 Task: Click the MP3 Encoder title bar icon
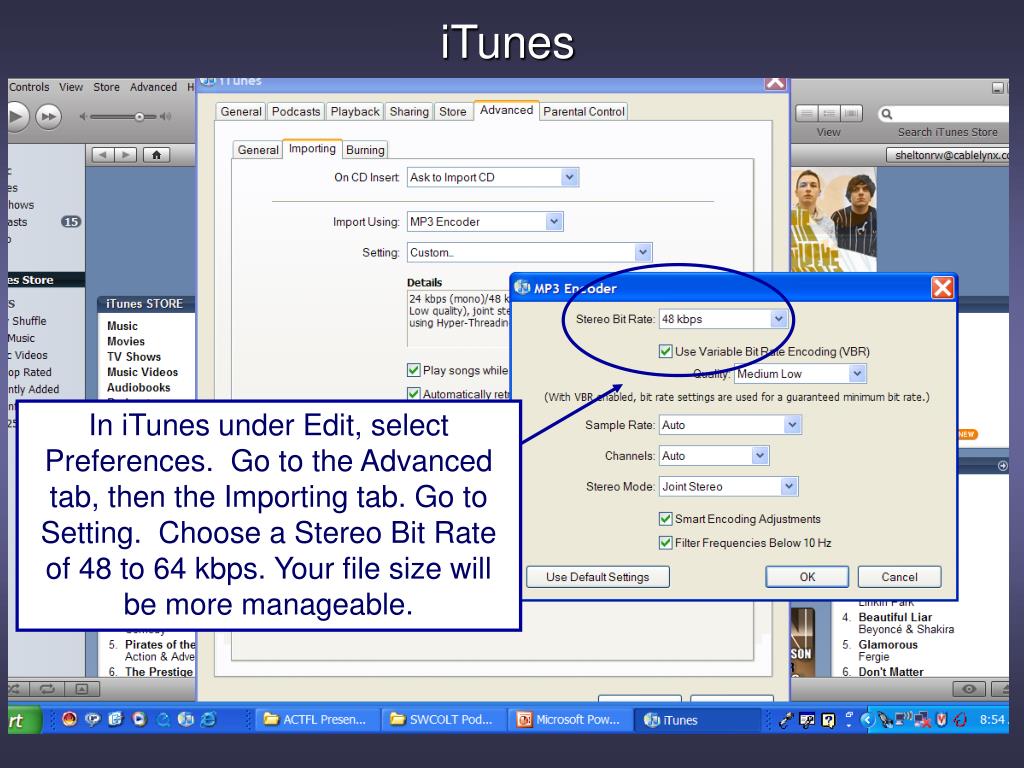(x=522, y=287)
